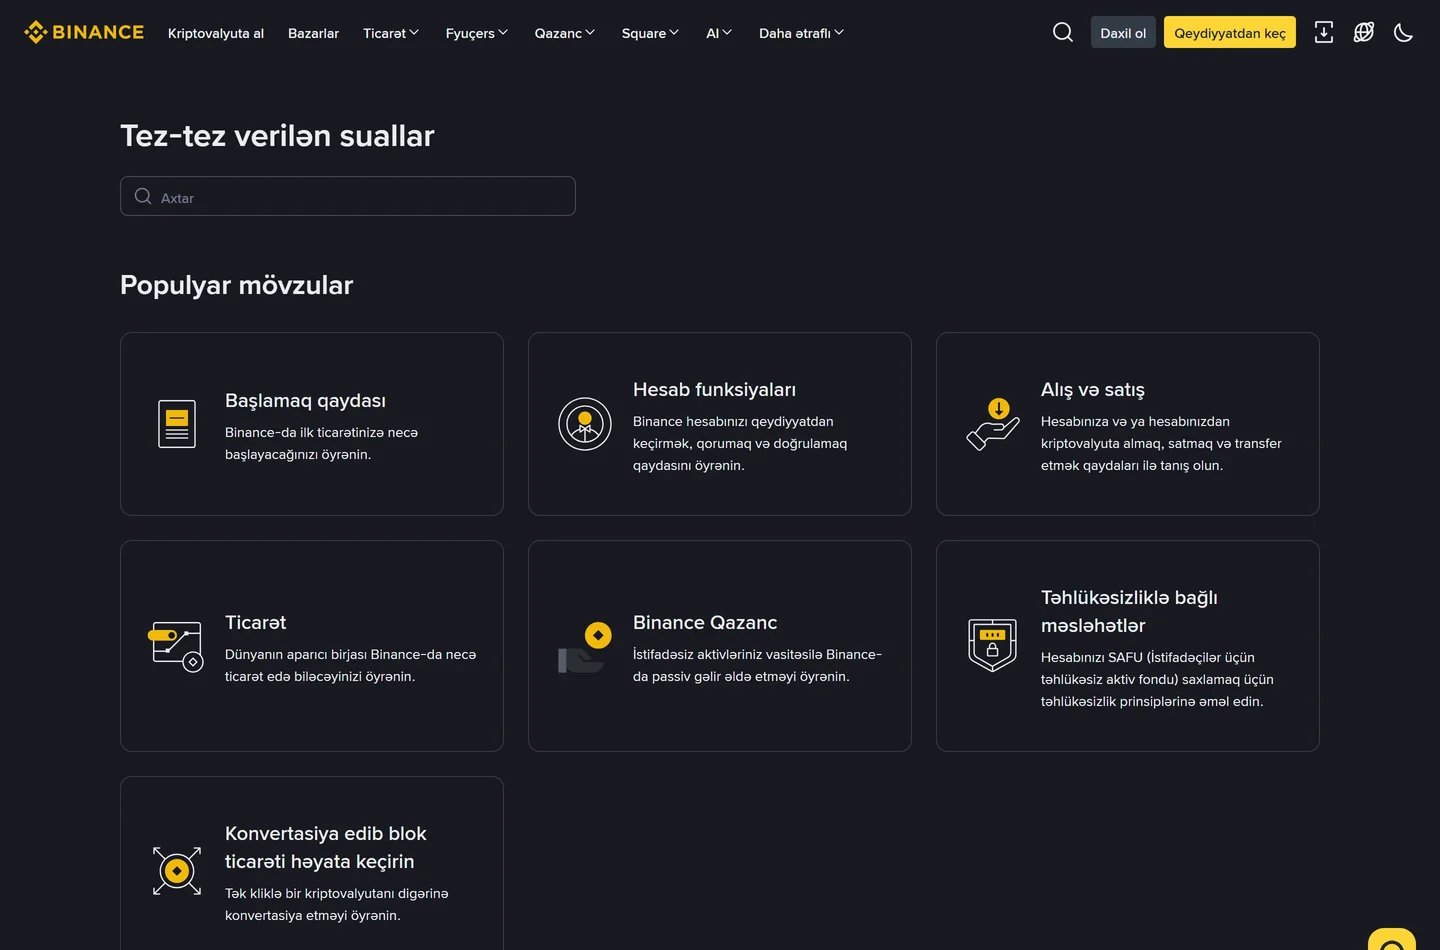Open the Ticarət topic card title

255,623
